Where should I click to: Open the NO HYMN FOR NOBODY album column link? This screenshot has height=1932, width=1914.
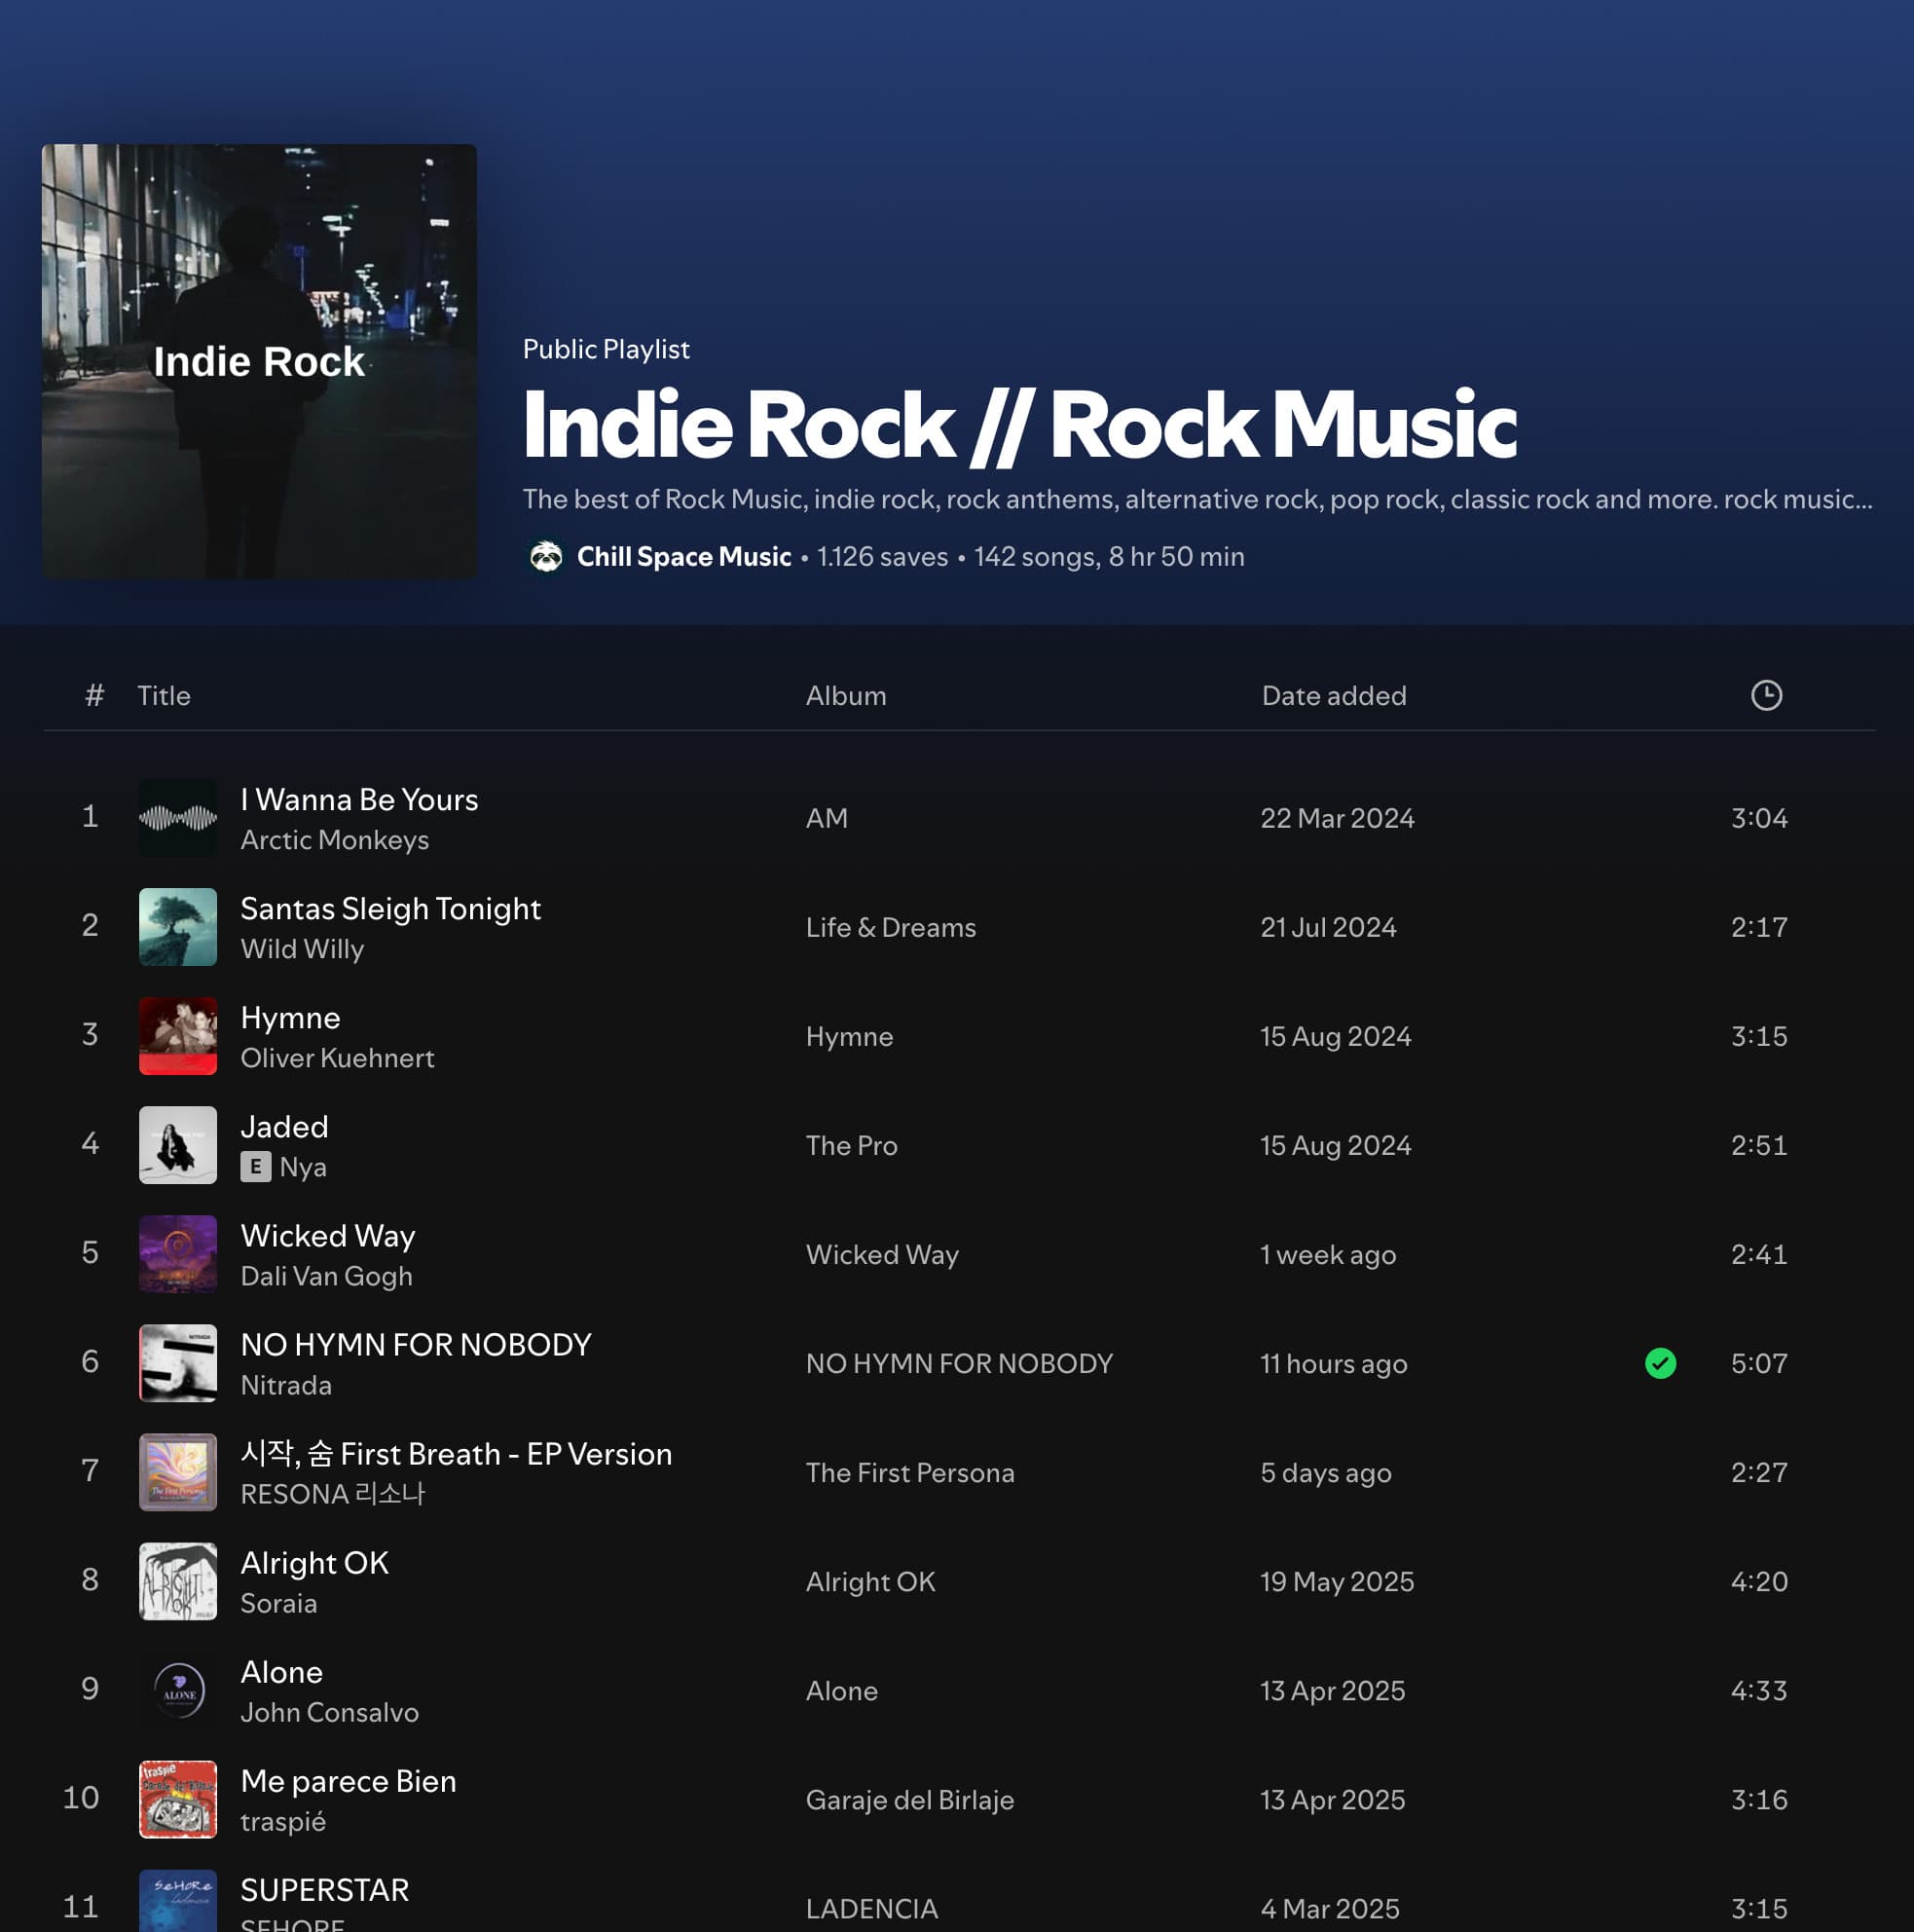click(959, 1363)
